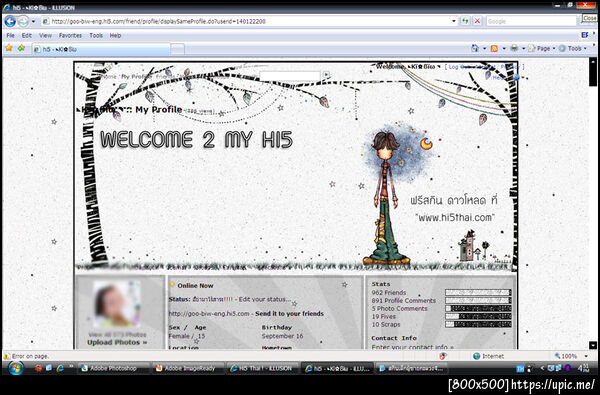Show hidden system tray icons arrow
Viewport: 600px width, 395px height.
click(x=542, y=368)
